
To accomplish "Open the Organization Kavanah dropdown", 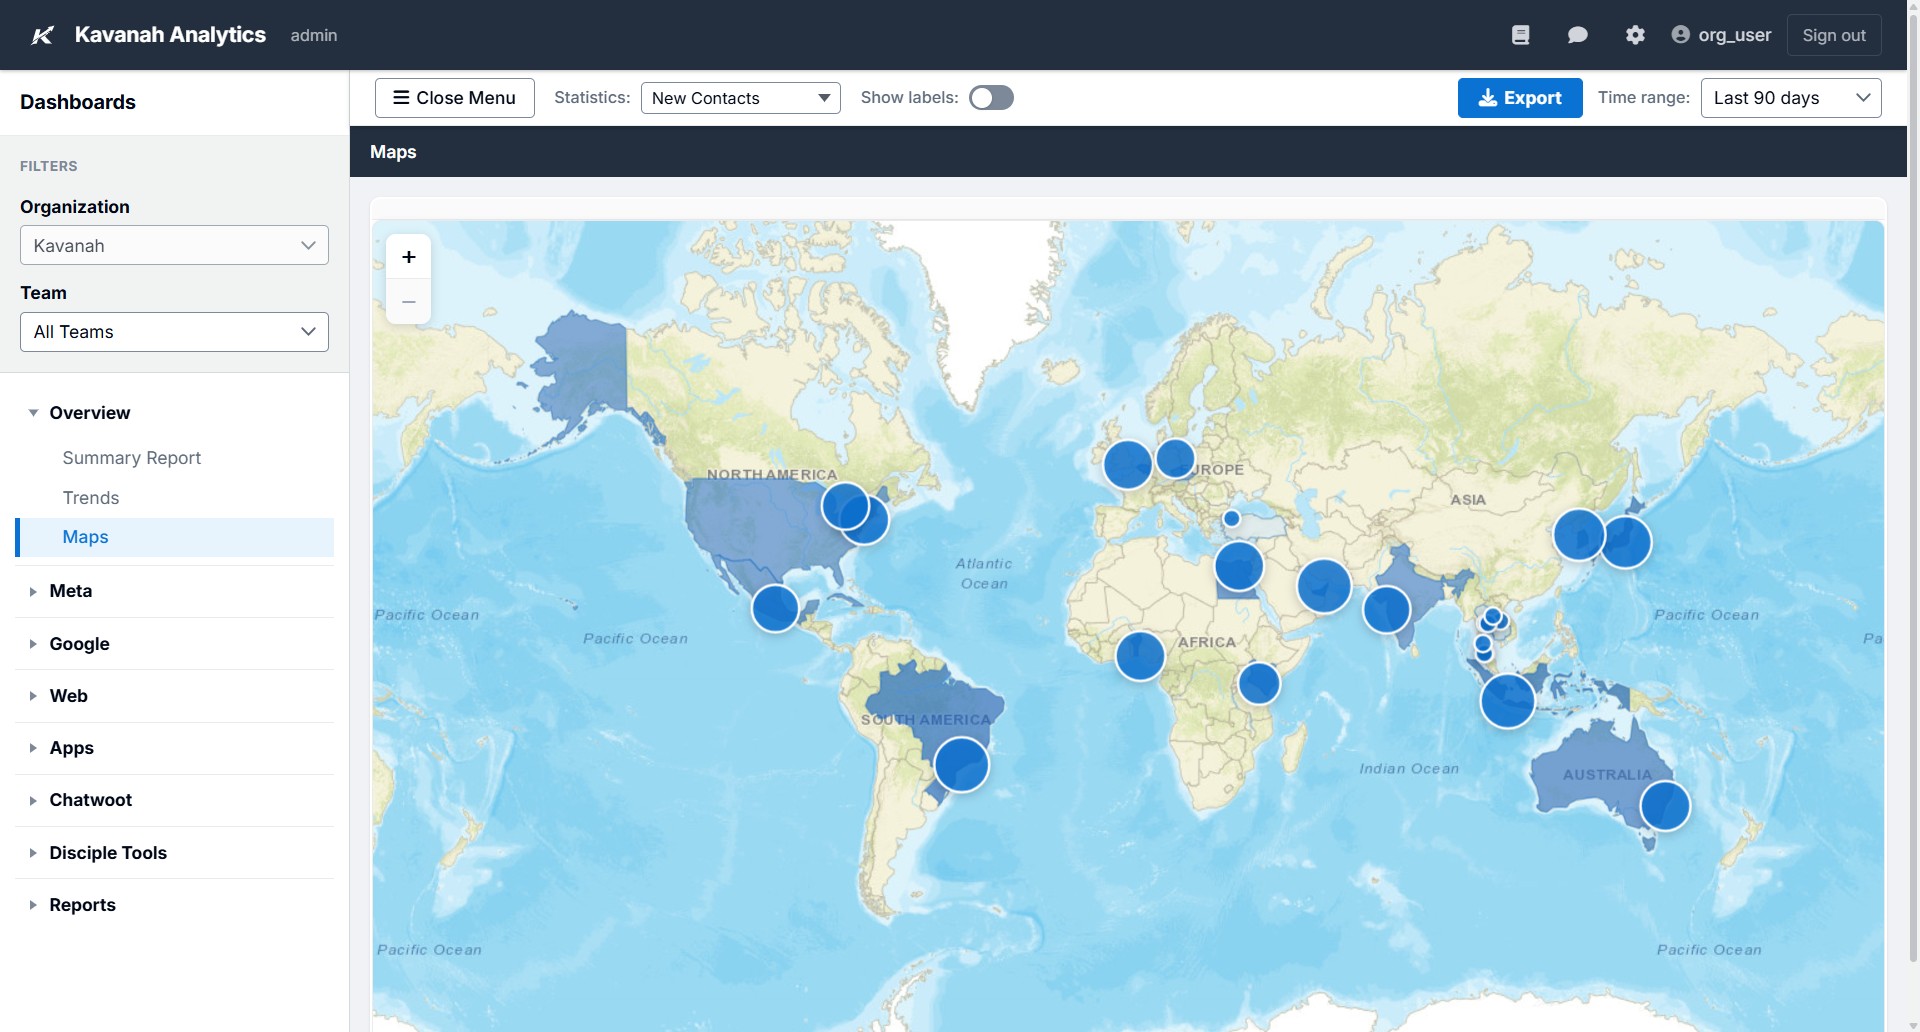I will coord(174,245).
